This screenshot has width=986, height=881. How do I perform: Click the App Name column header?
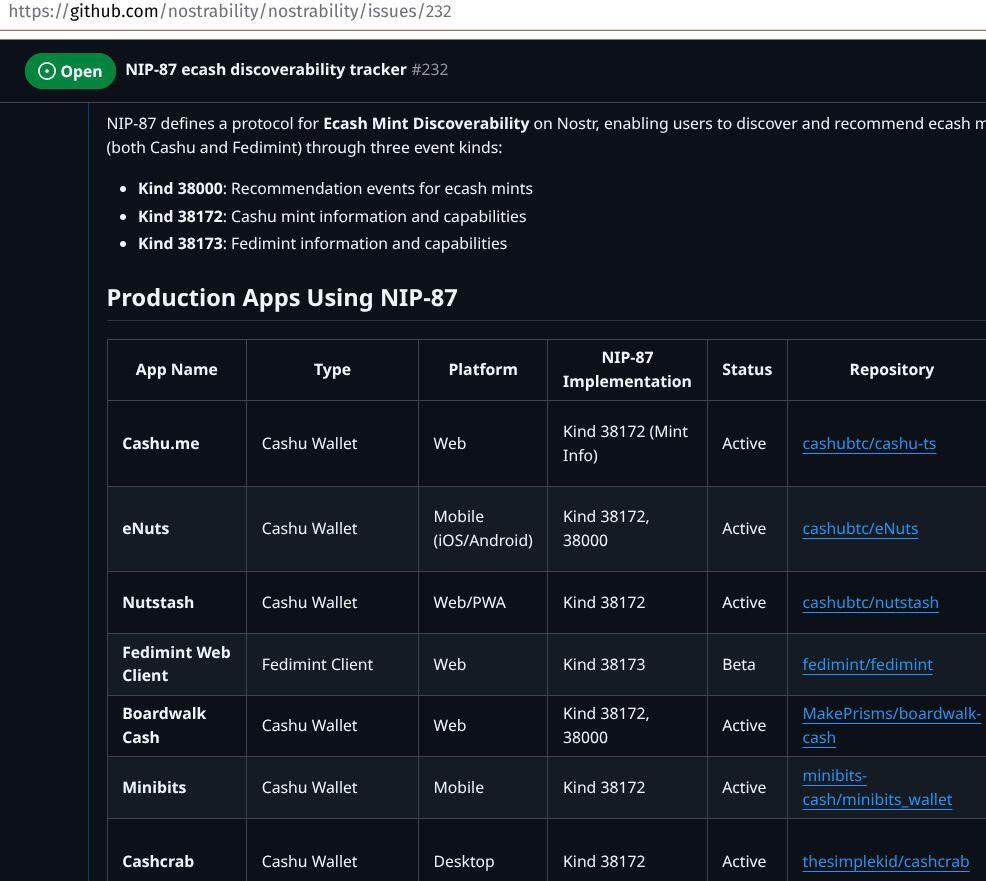[x=177, y=370]
